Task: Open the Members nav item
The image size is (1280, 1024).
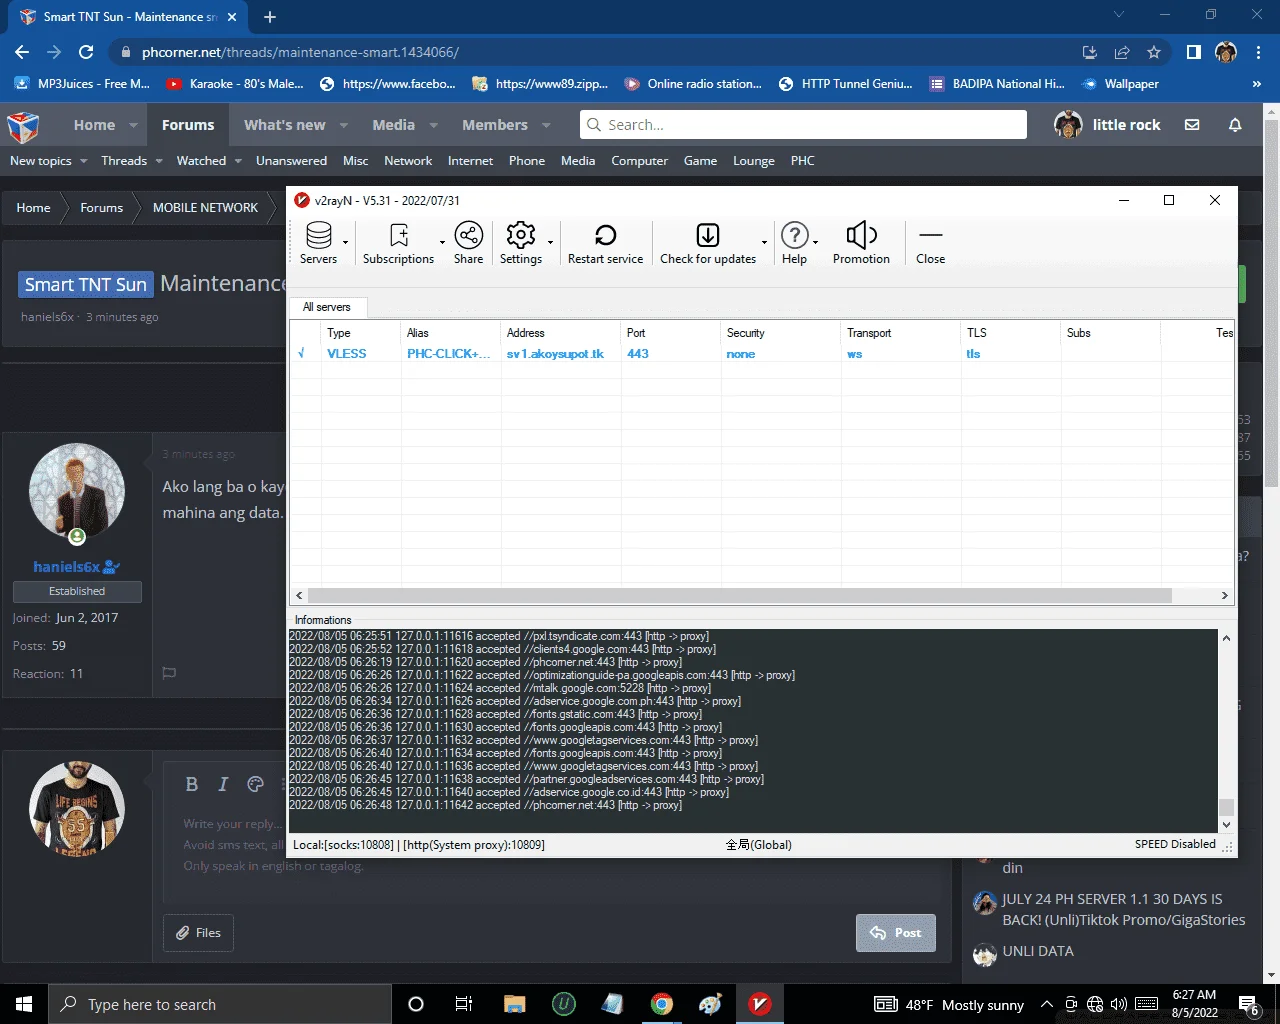Action: (x=495, y=125)
